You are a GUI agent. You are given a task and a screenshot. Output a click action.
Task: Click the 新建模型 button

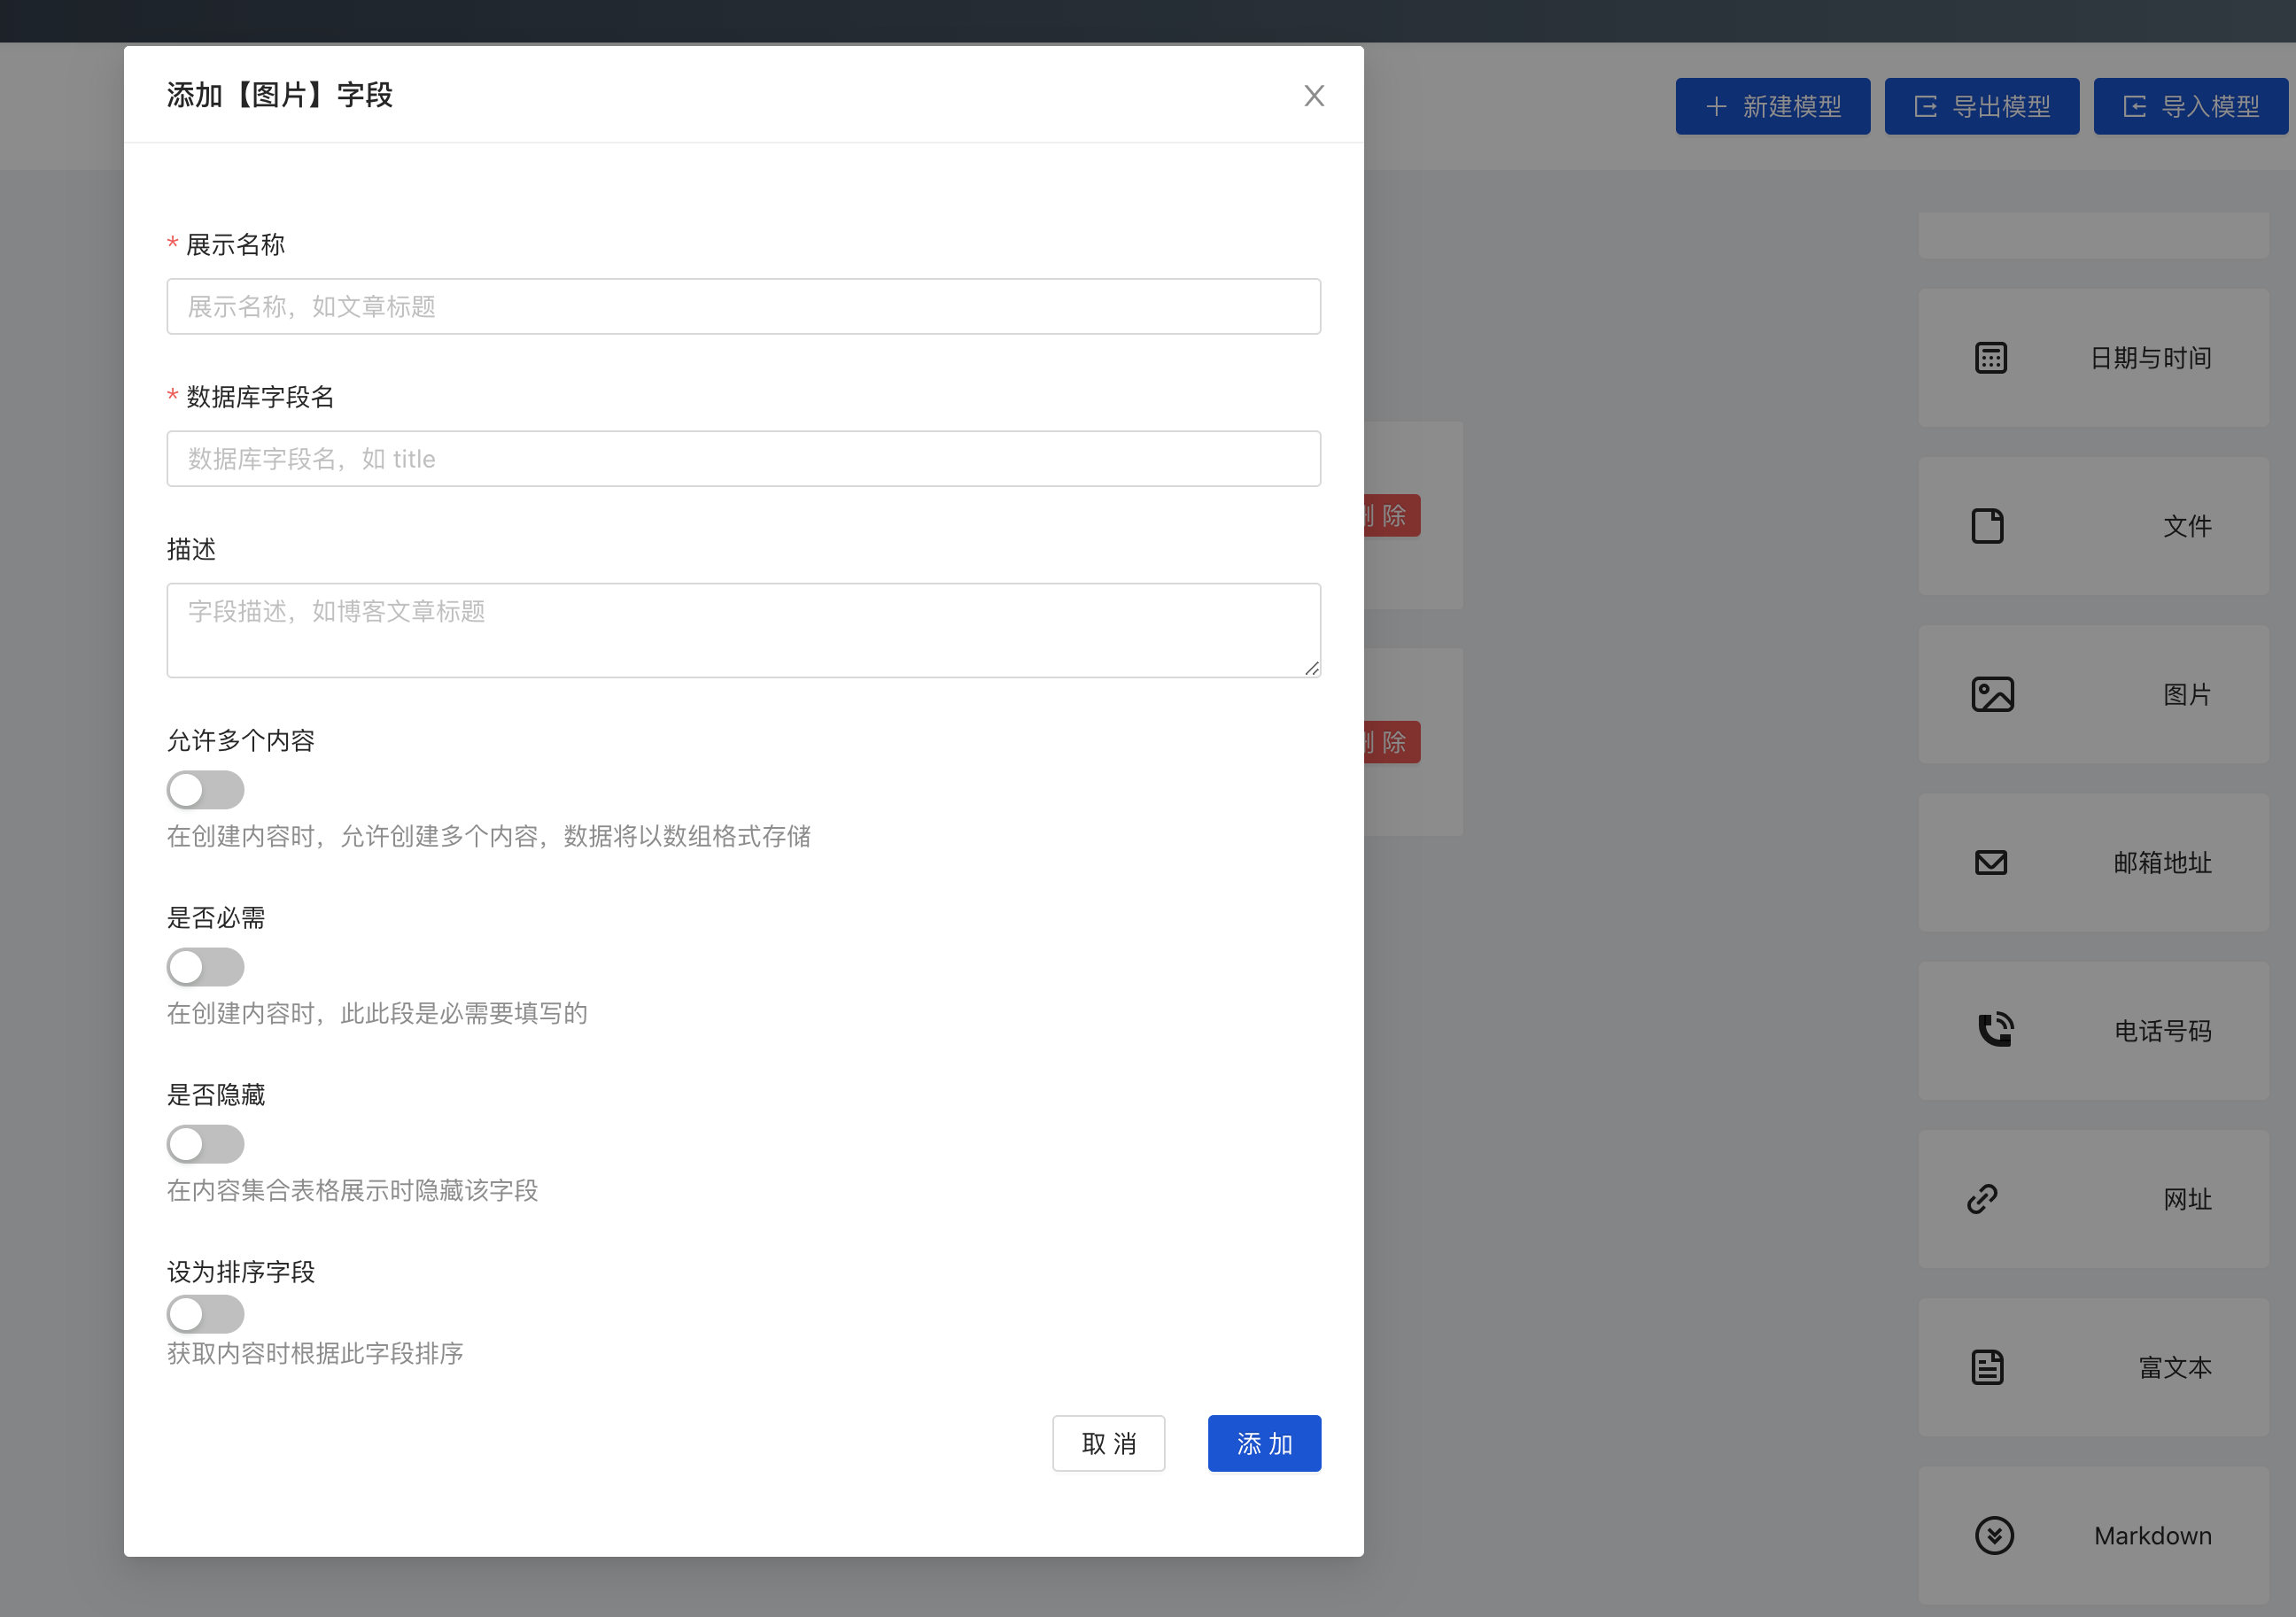pyautogui.click(x=1772, y=106)
